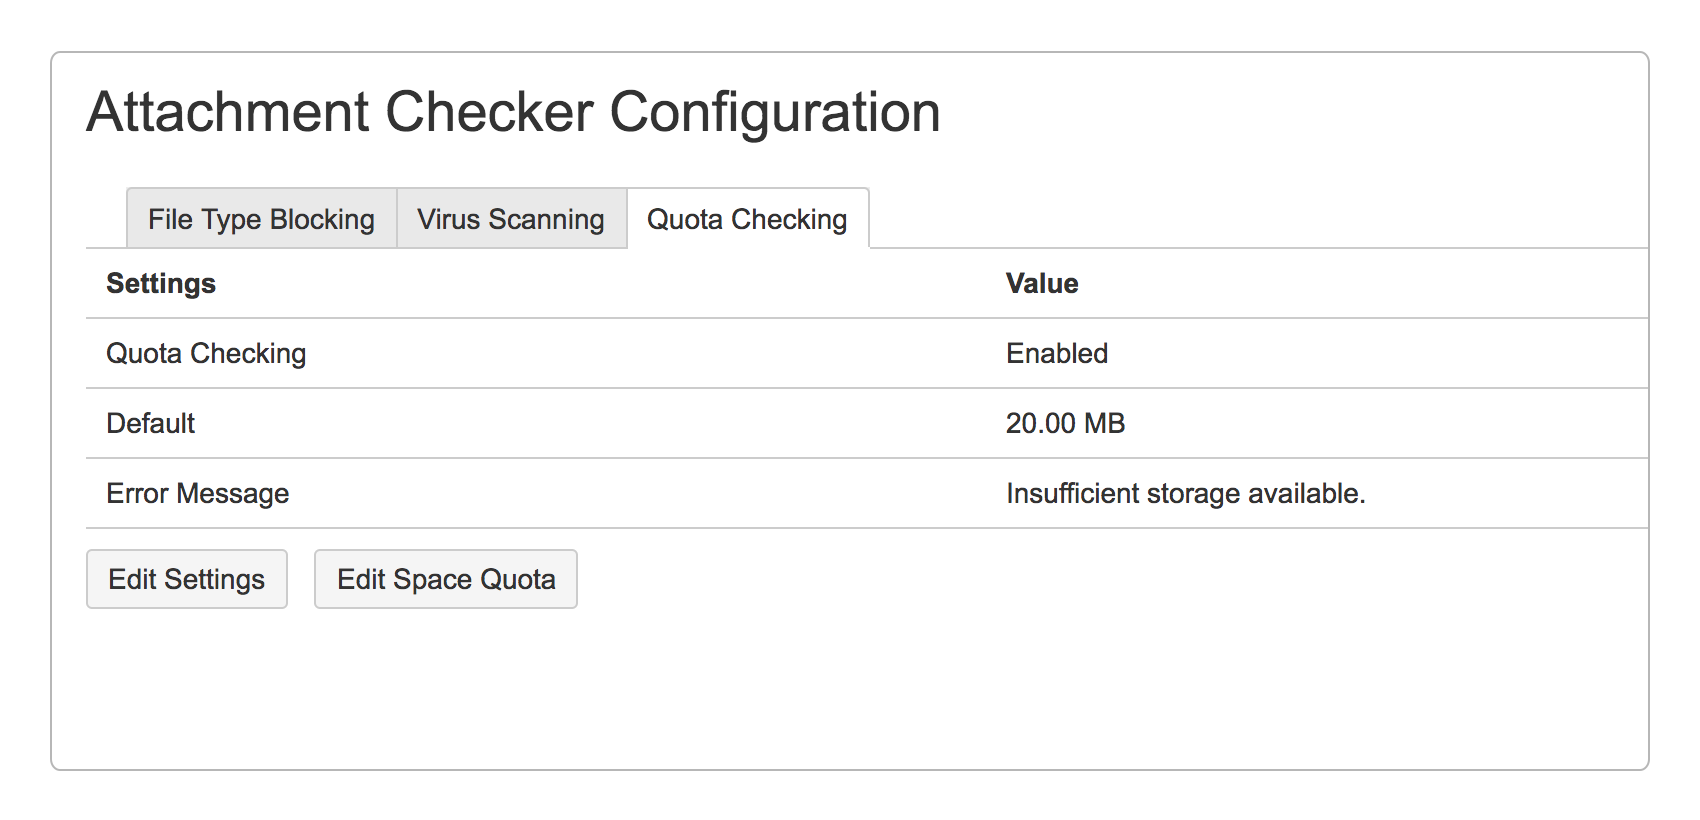Click the Settings column header
Viewport: 1700px width, 820px height.
pyautogui.click(x=161, y=284)
